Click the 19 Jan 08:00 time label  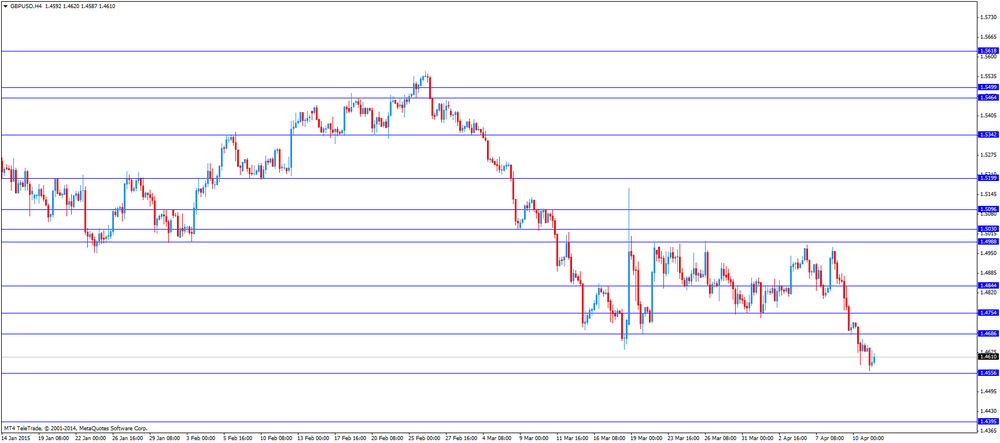click(x=54, y=439)
